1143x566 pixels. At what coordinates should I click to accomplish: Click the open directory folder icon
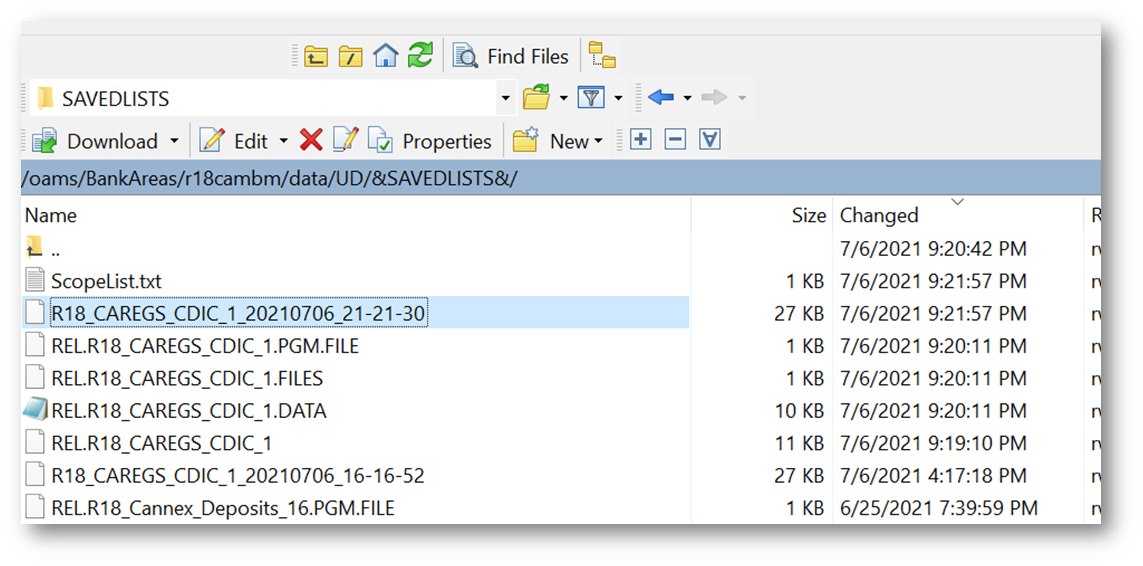[537, 98]
